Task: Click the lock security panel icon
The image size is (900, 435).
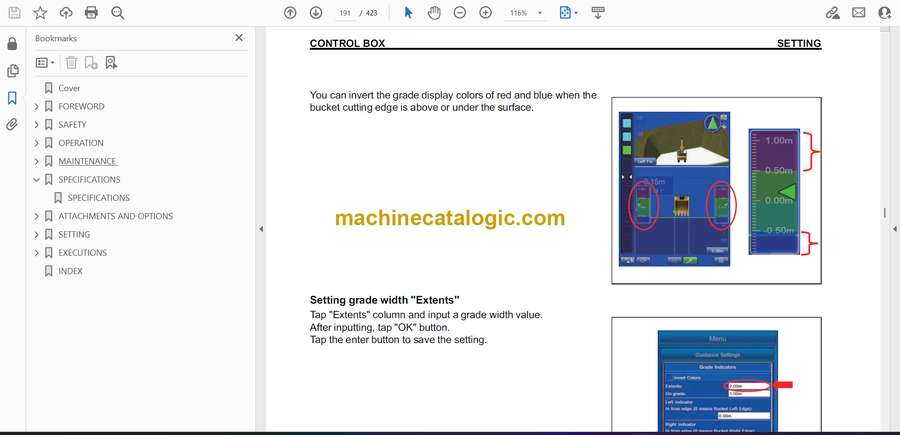Action: click(x=12, y=44)
